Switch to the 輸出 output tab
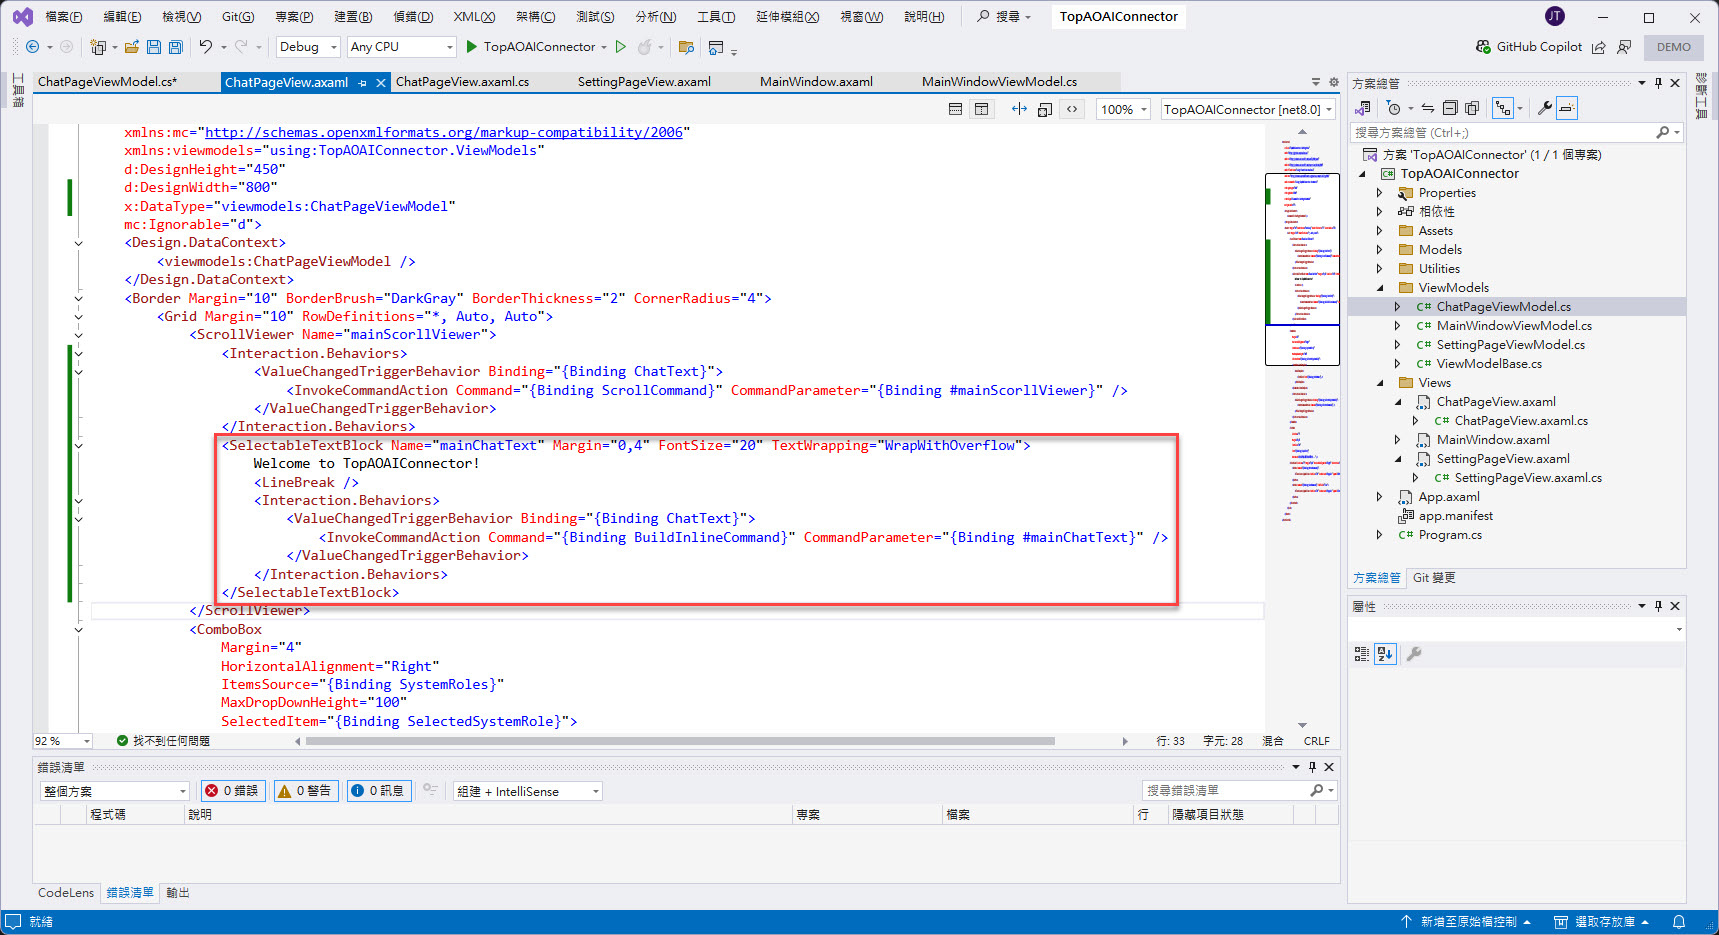Image resolution: width=1719 pixels, height=935 pixels. pyautogui.click(x=178, y=893)
